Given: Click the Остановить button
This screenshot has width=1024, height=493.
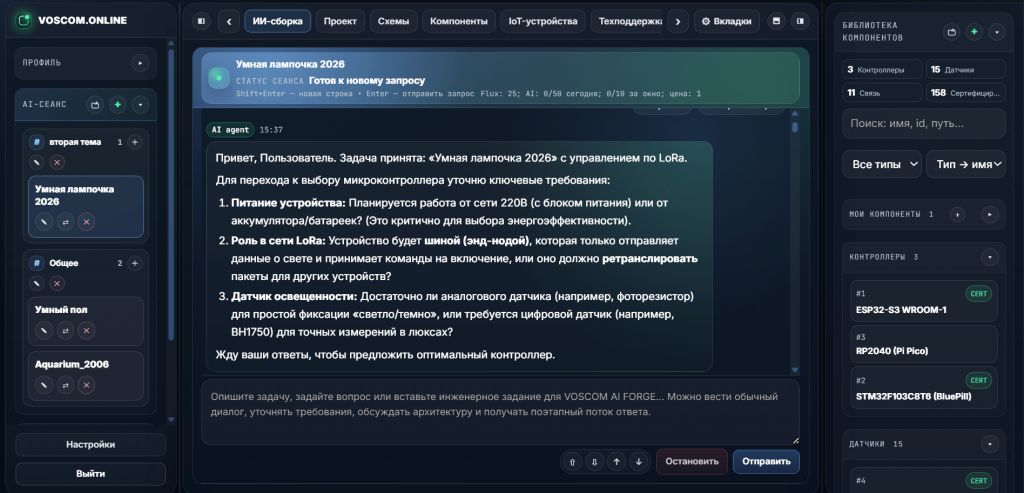Looking at the screenshot, I should tap(692, 461).
